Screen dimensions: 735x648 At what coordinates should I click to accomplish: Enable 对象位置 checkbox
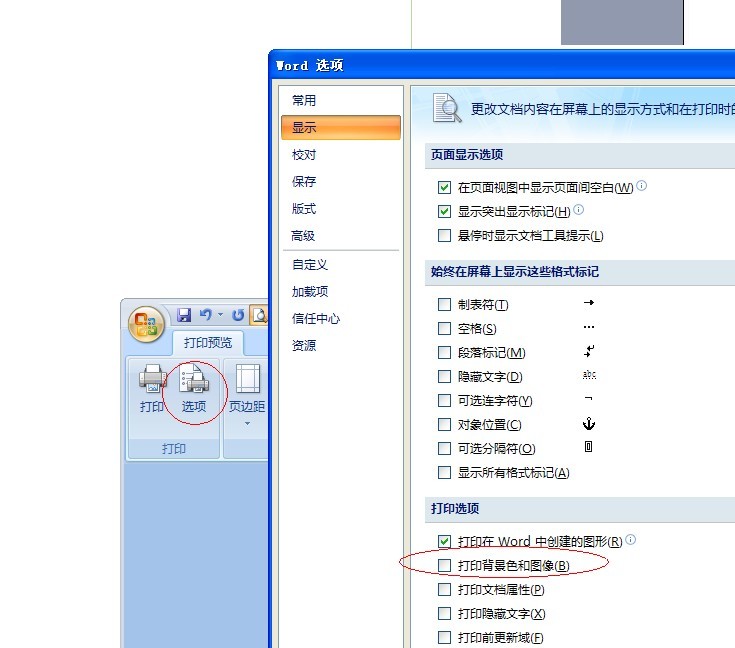pyautogui.click(x=444, y=425)
